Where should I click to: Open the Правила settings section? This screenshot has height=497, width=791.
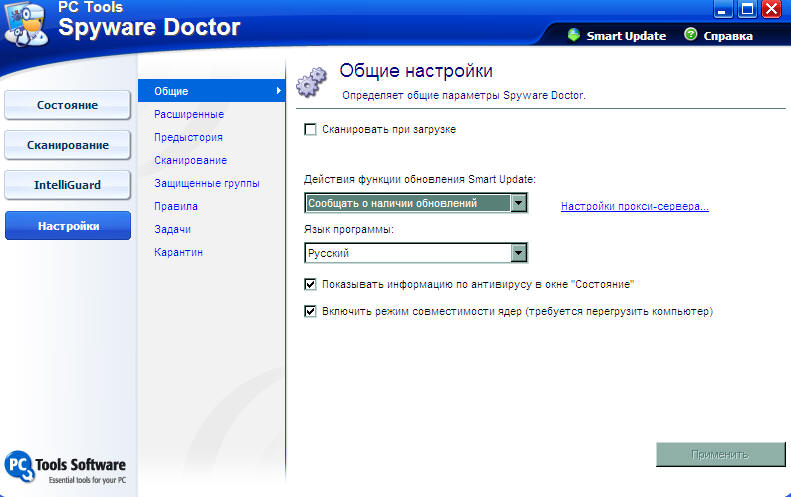[x=176, y=206]
